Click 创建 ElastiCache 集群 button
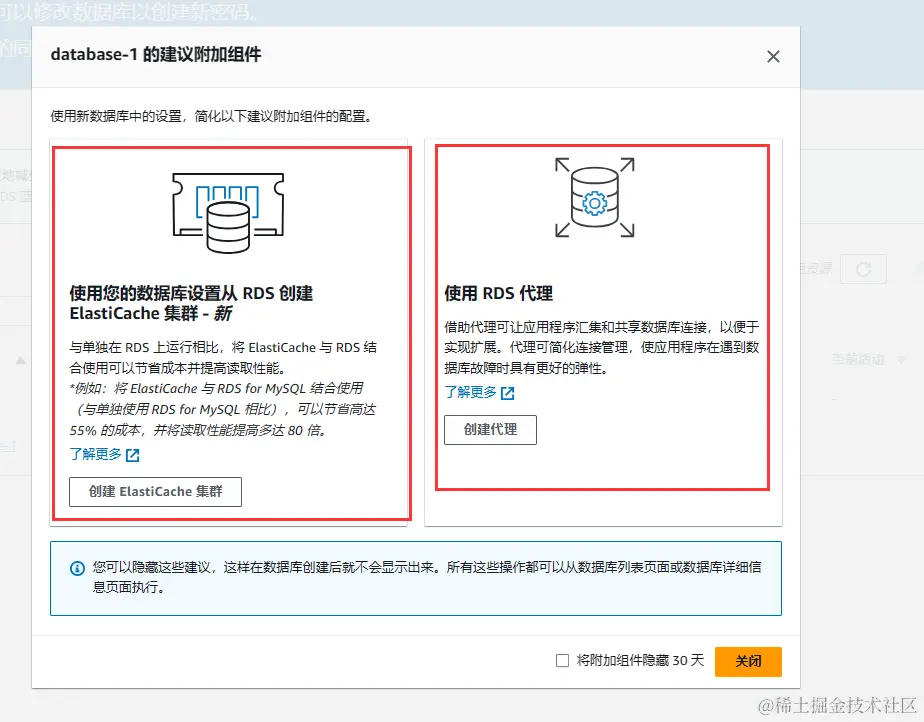Image resolution: width=924 pixels, height=722 pixels. (x=156, y=492)
